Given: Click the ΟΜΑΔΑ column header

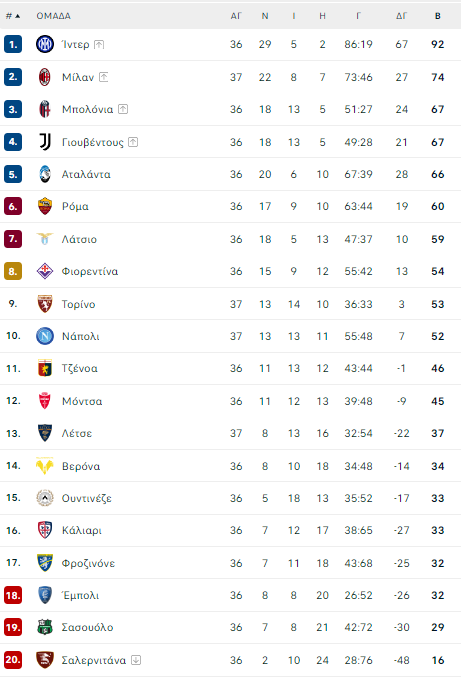Looking at the screenshot, I should click(53, 16).
